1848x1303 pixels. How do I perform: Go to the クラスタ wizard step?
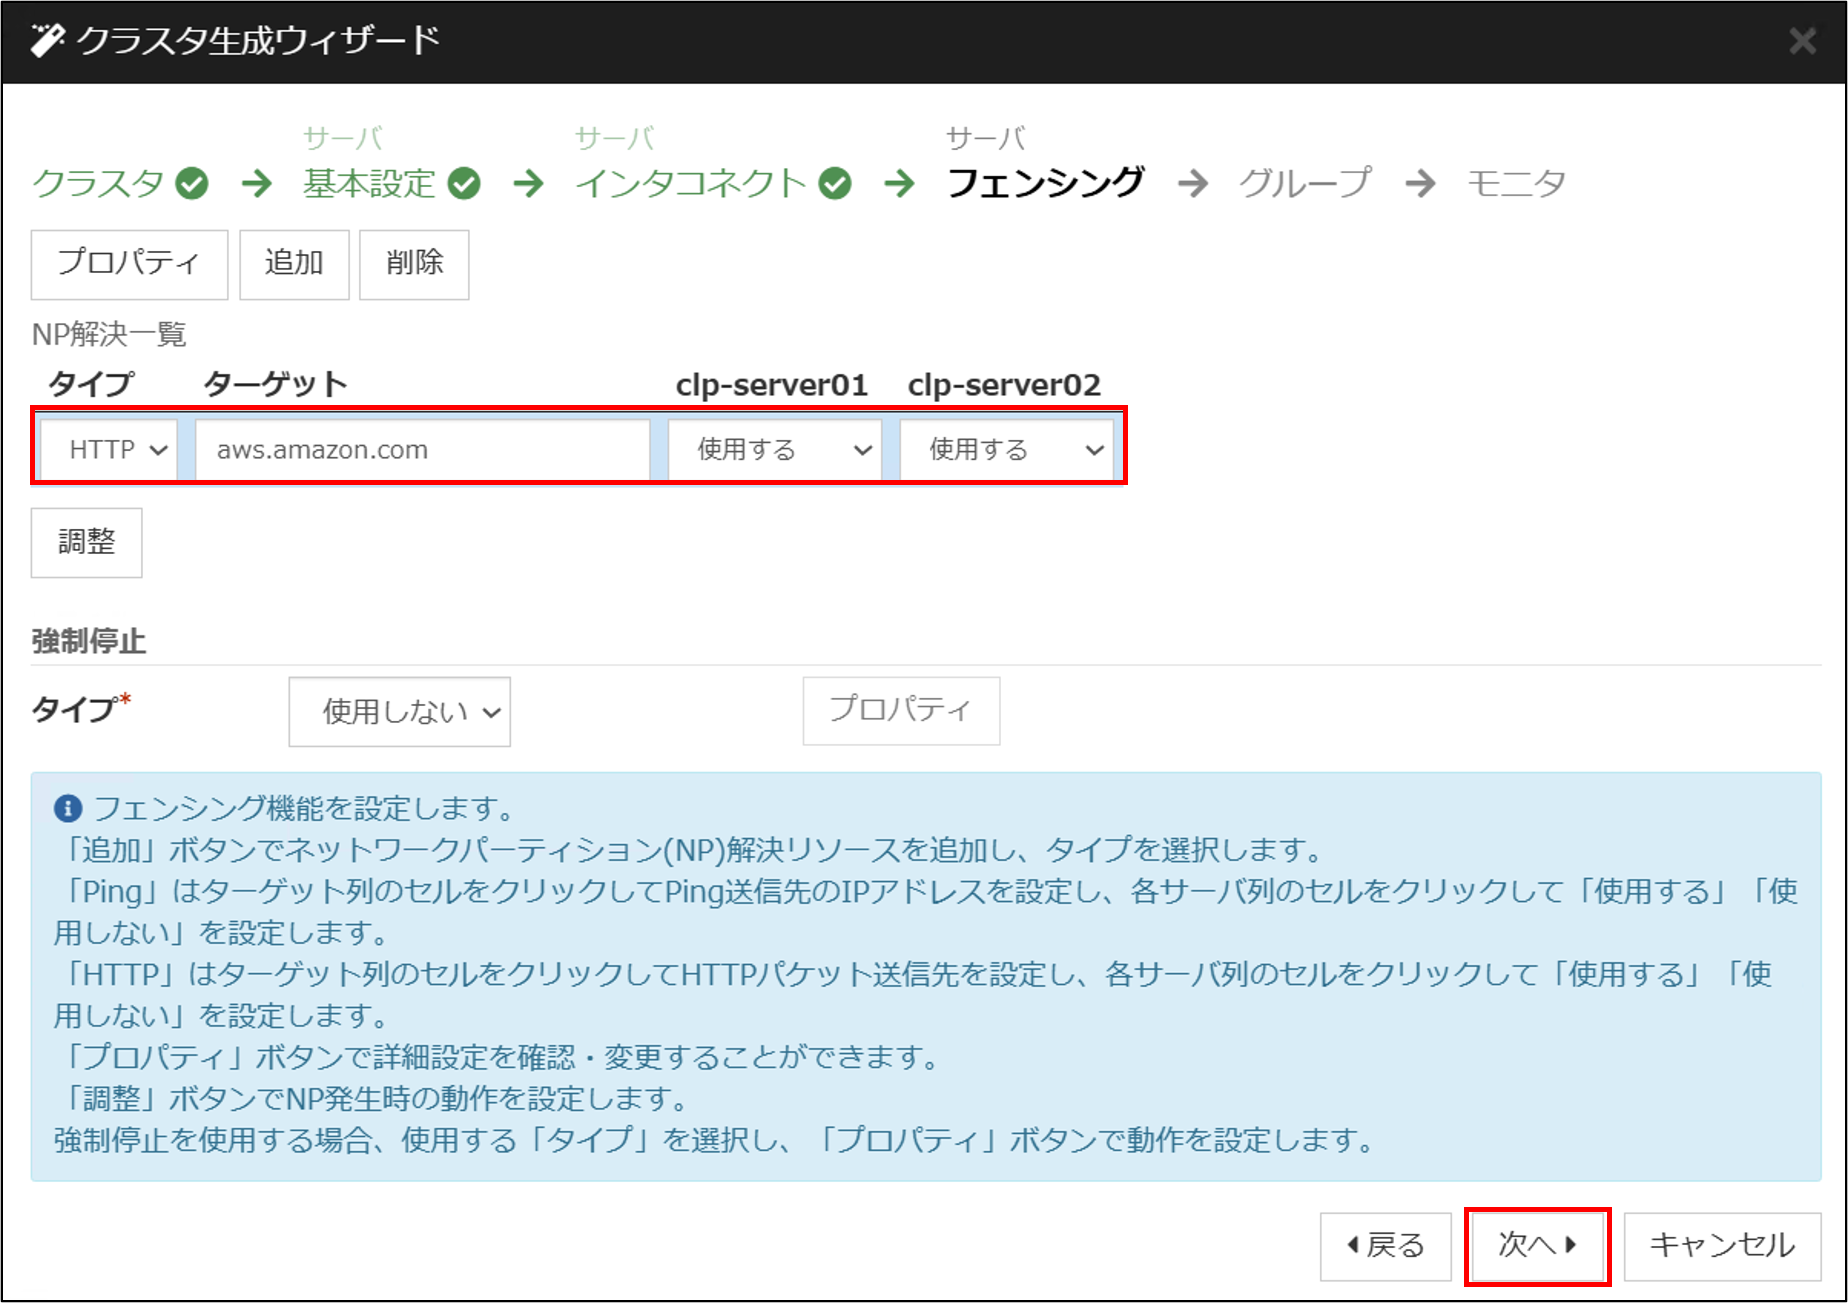98,184
